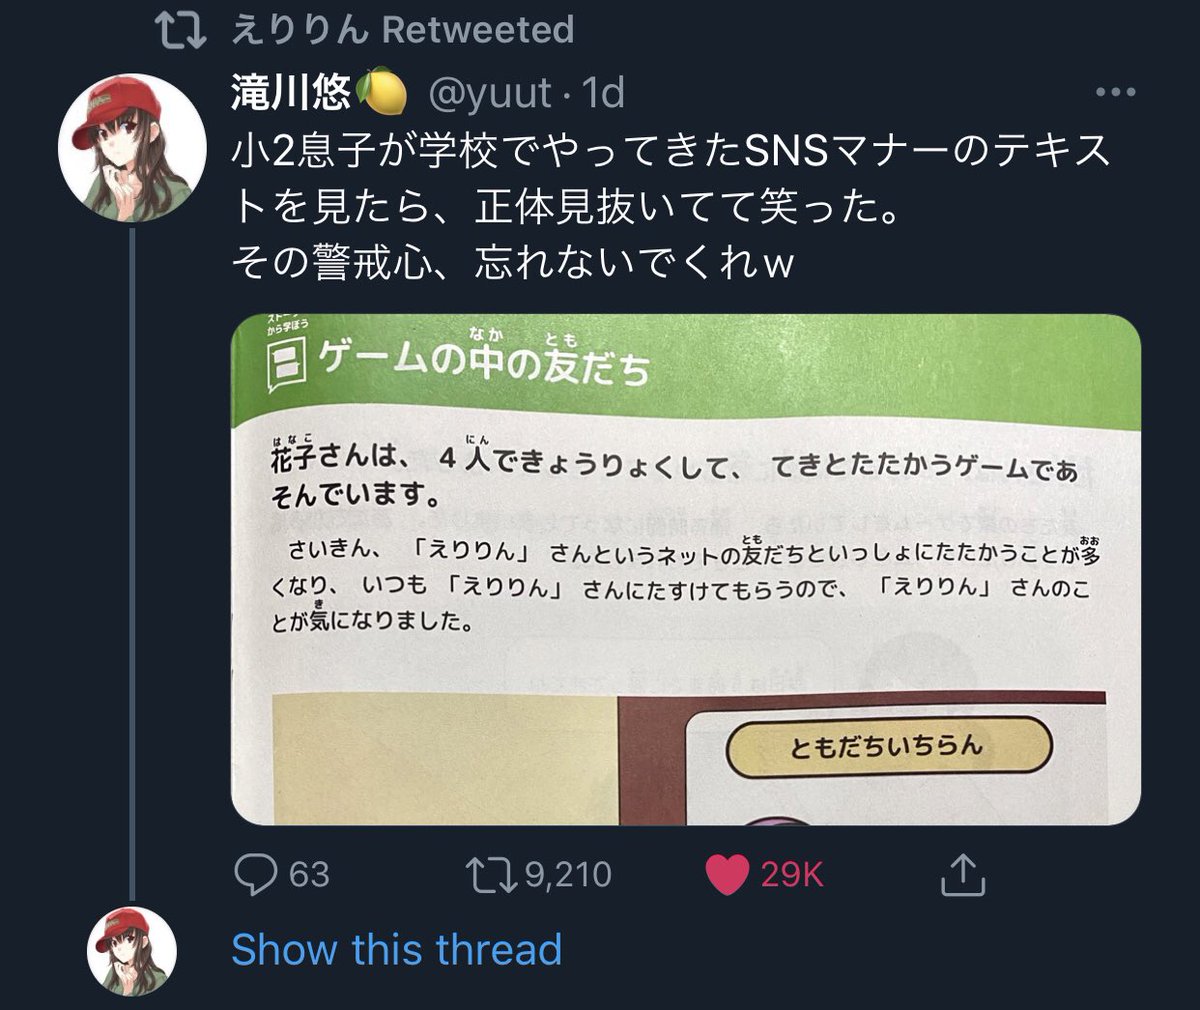View the 29K likes count
Image resolution: width=1200 pixels, height=1010 pixels.
coord(792,875)
